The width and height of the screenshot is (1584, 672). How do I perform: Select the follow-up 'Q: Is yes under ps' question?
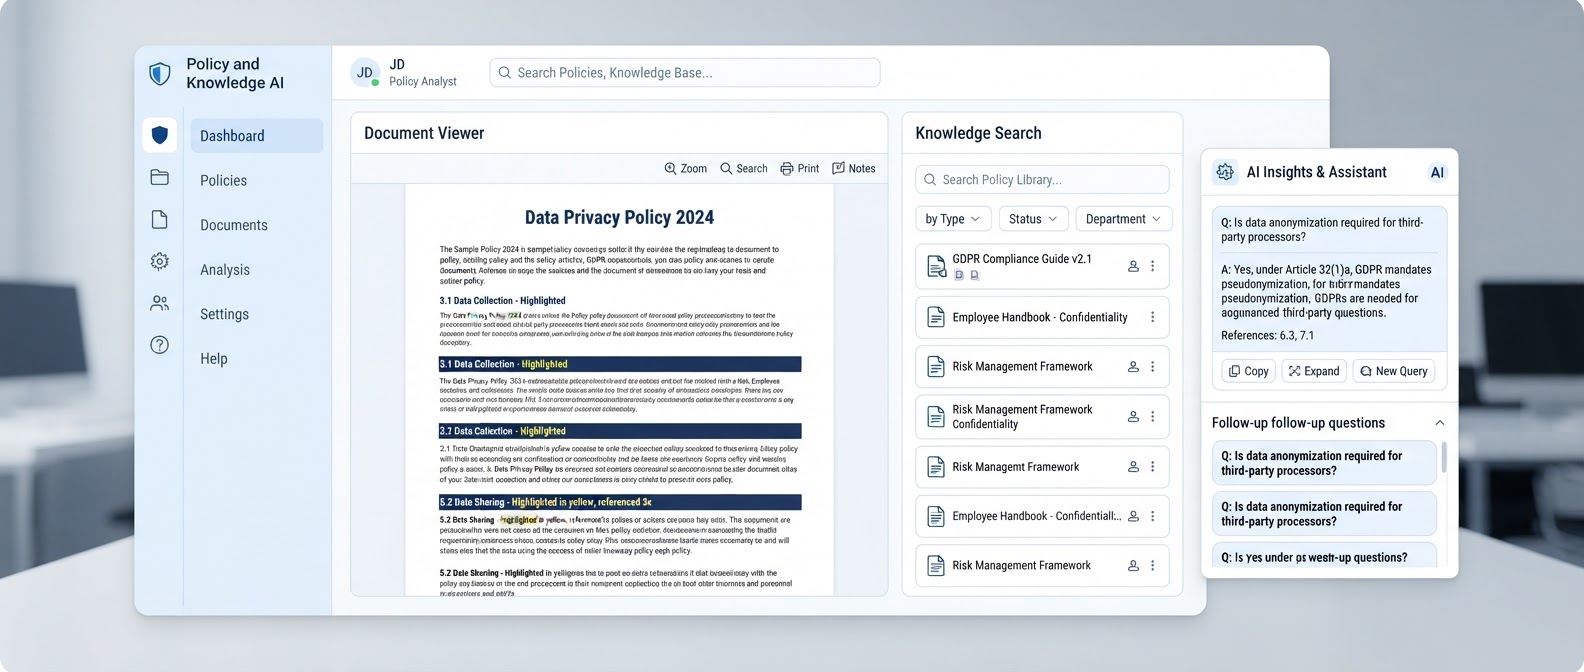pos(1324,555)
